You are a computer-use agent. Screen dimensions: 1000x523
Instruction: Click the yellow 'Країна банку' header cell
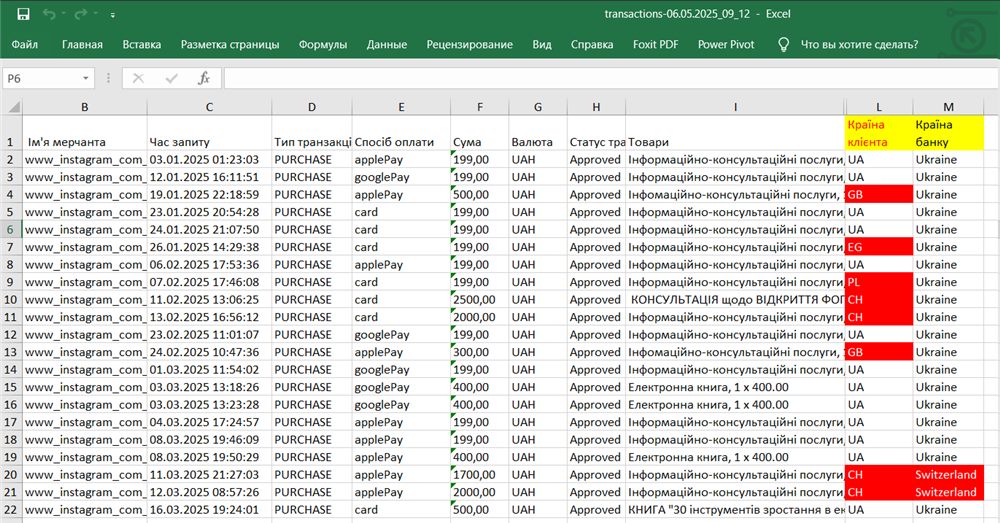pos(948,133)
